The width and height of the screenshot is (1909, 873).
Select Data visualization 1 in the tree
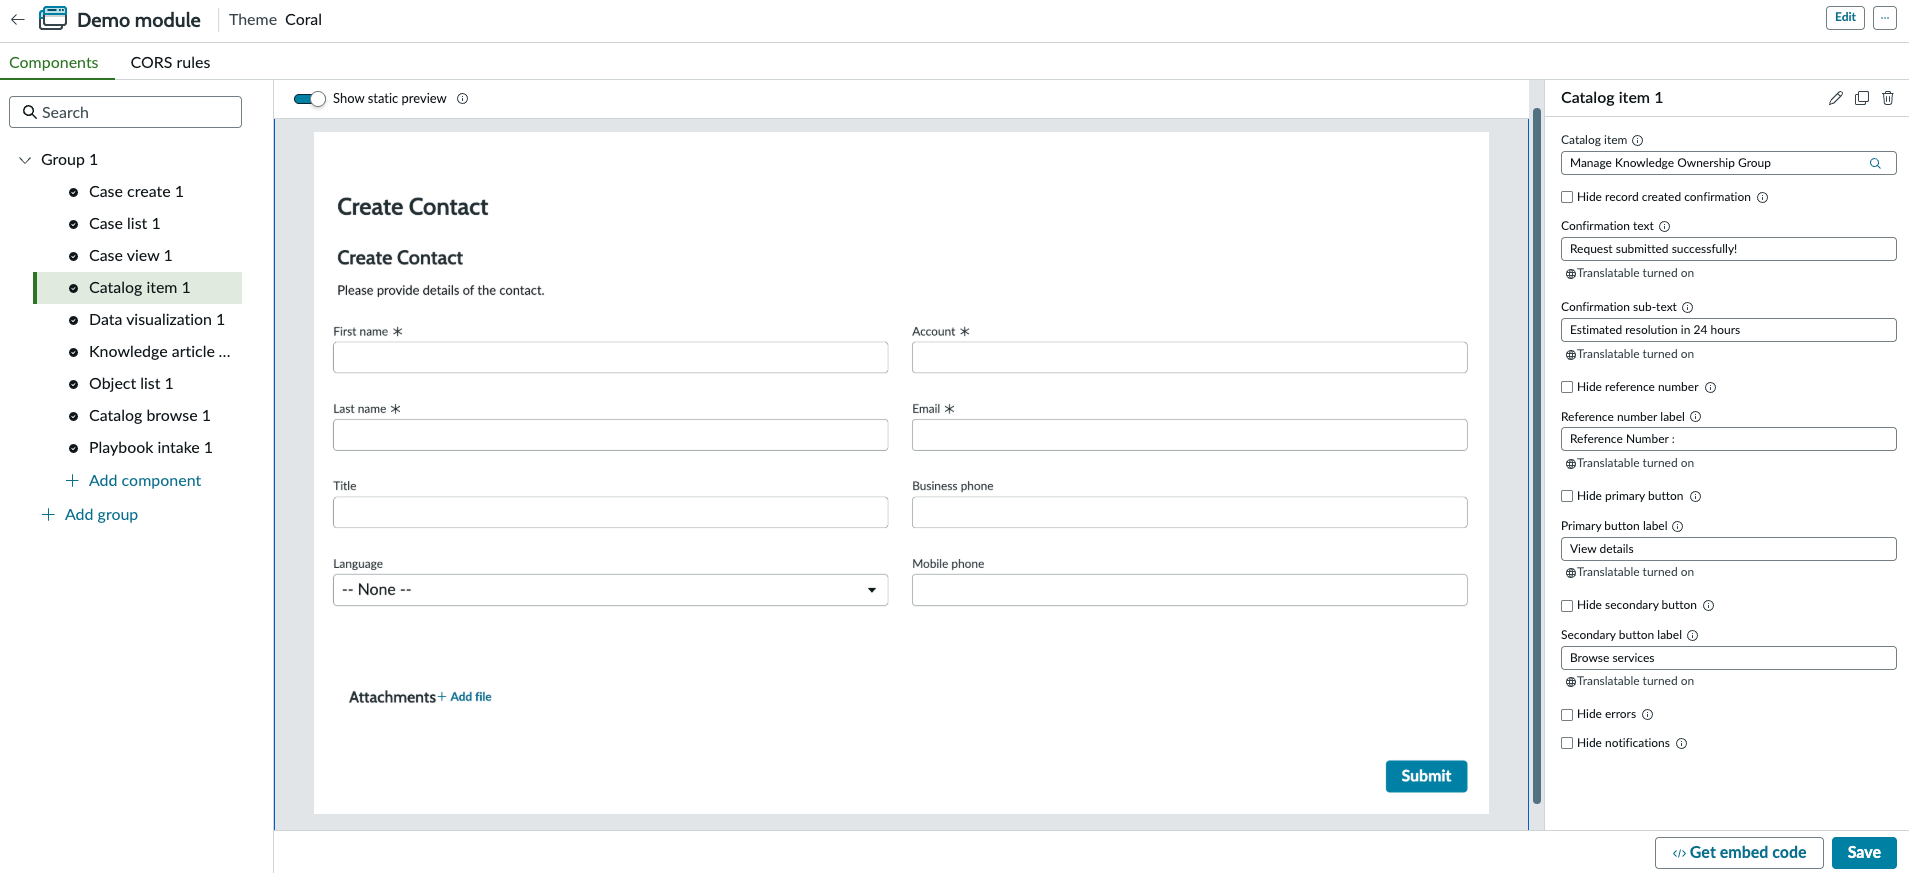[156, 320]
